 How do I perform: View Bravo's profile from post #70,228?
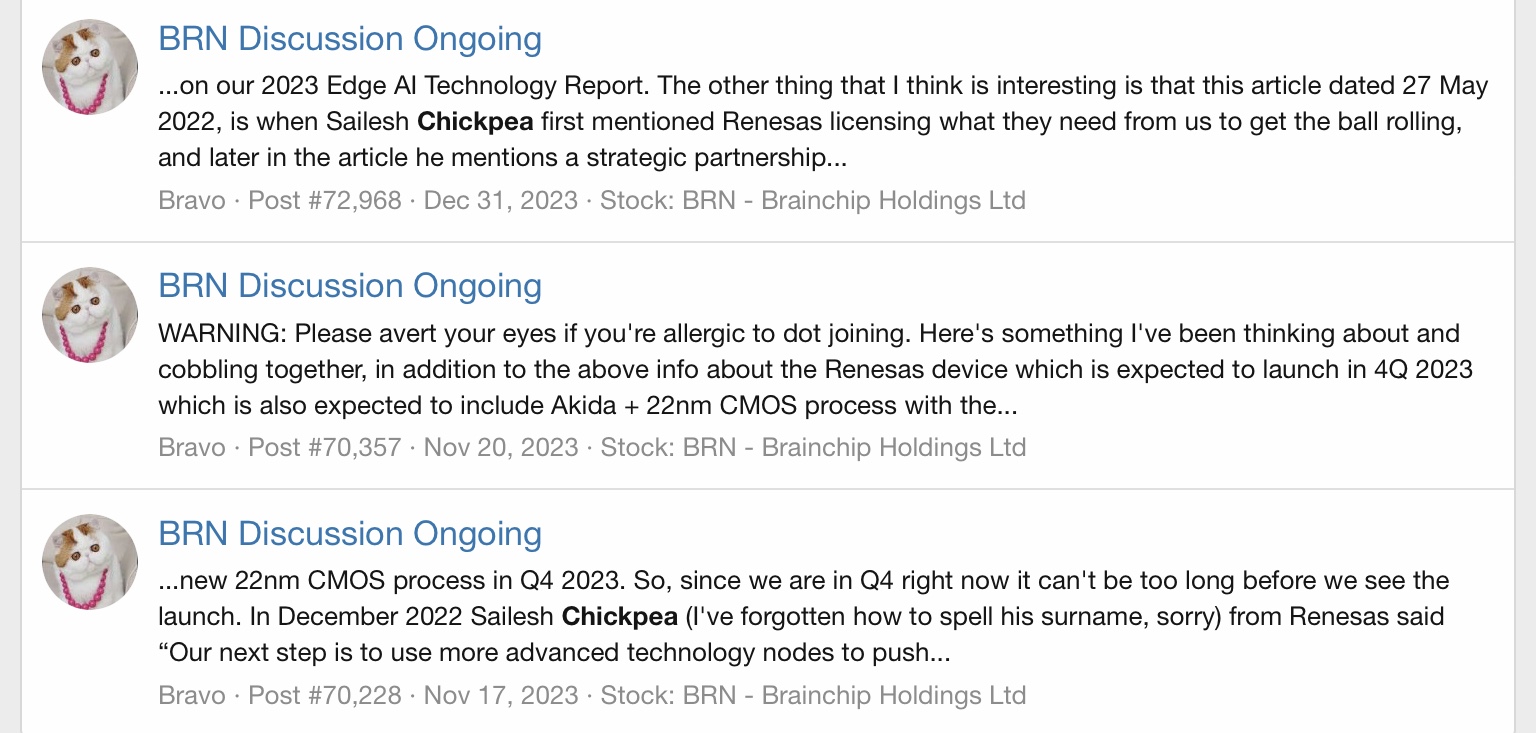(x=191, y=695)
